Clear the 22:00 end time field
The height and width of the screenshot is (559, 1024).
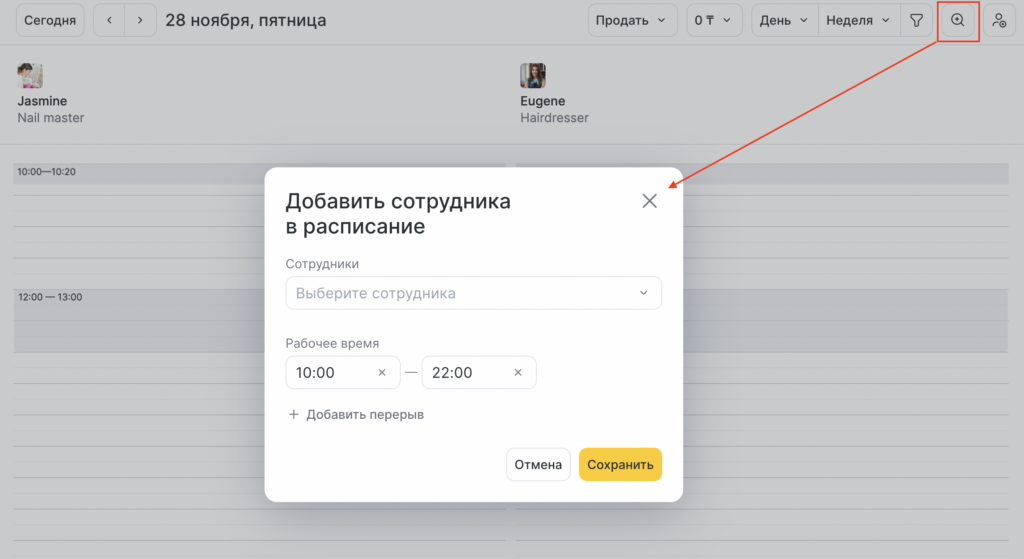[518, 373]
